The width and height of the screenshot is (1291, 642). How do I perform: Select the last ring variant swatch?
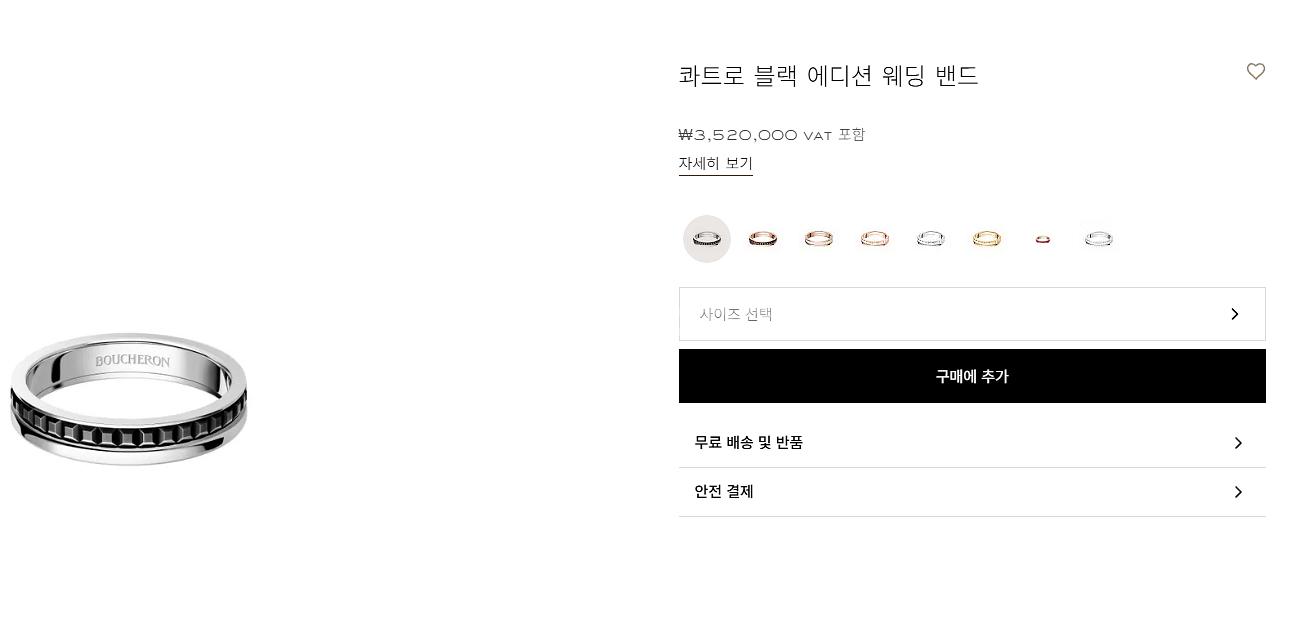1099,239
